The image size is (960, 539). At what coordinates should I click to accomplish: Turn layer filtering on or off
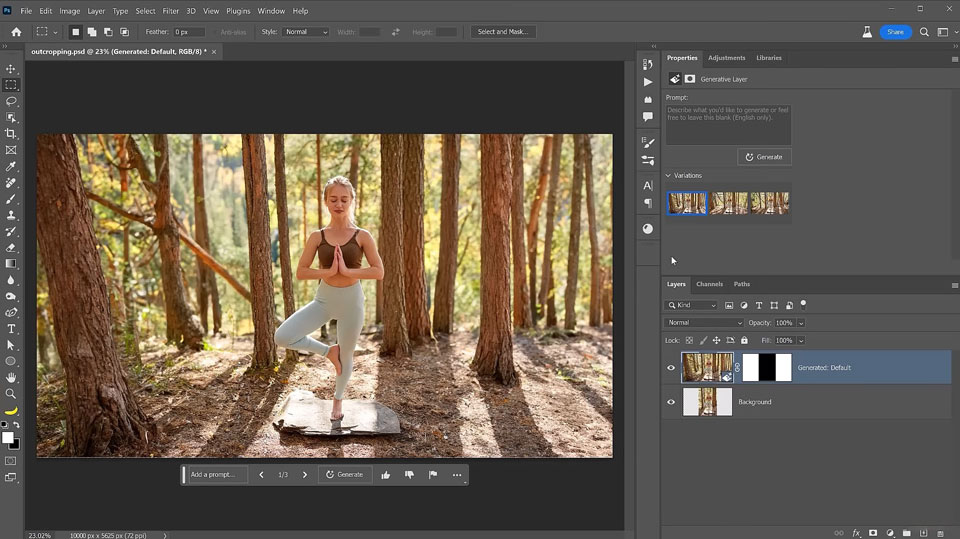tap(803, 304)
